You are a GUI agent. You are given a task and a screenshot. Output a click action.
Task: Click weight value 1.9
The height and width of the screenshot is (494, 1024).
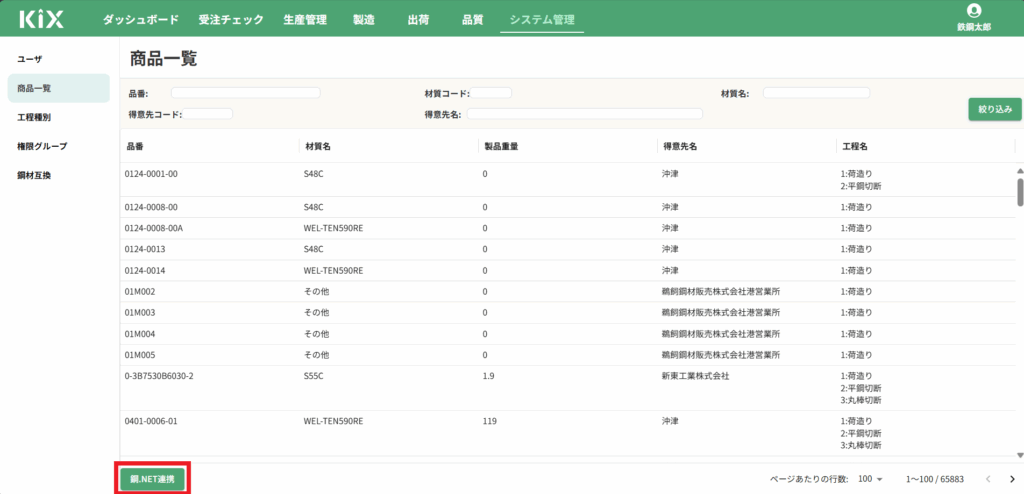[487, 376]
